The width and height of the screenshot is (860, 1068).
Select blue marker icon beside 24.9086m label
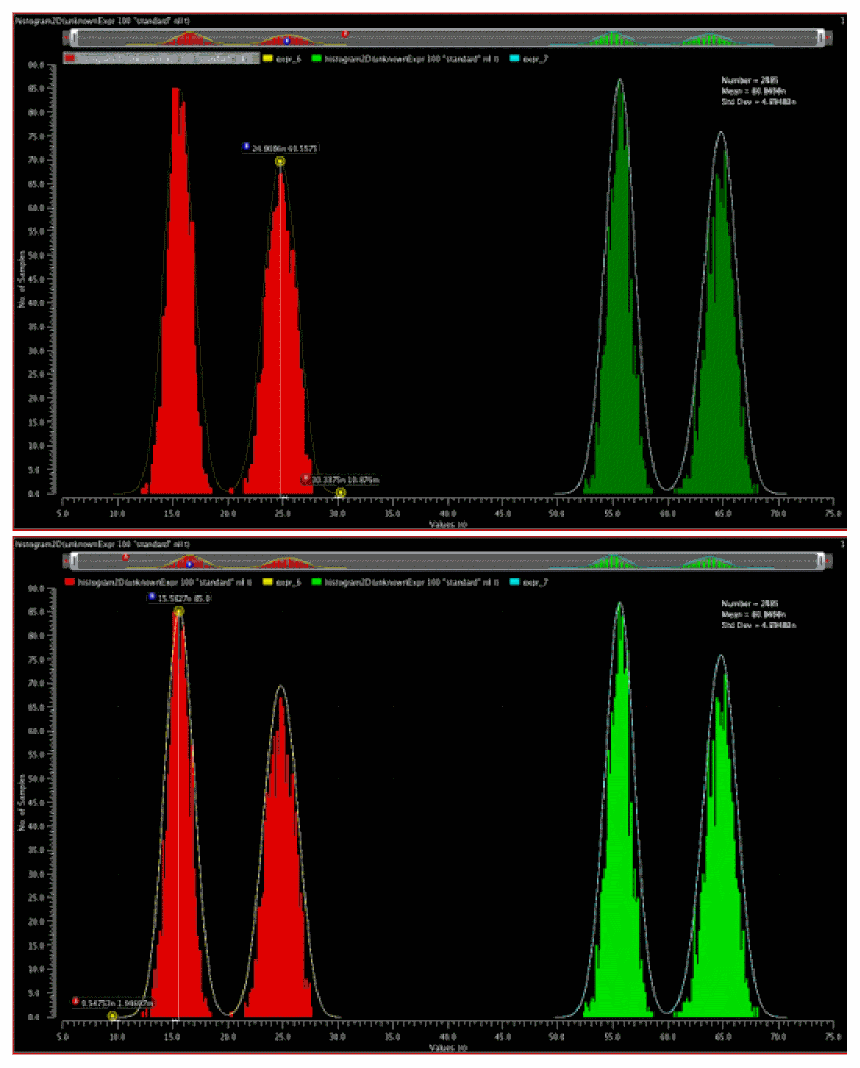click(x=246, y=146)
